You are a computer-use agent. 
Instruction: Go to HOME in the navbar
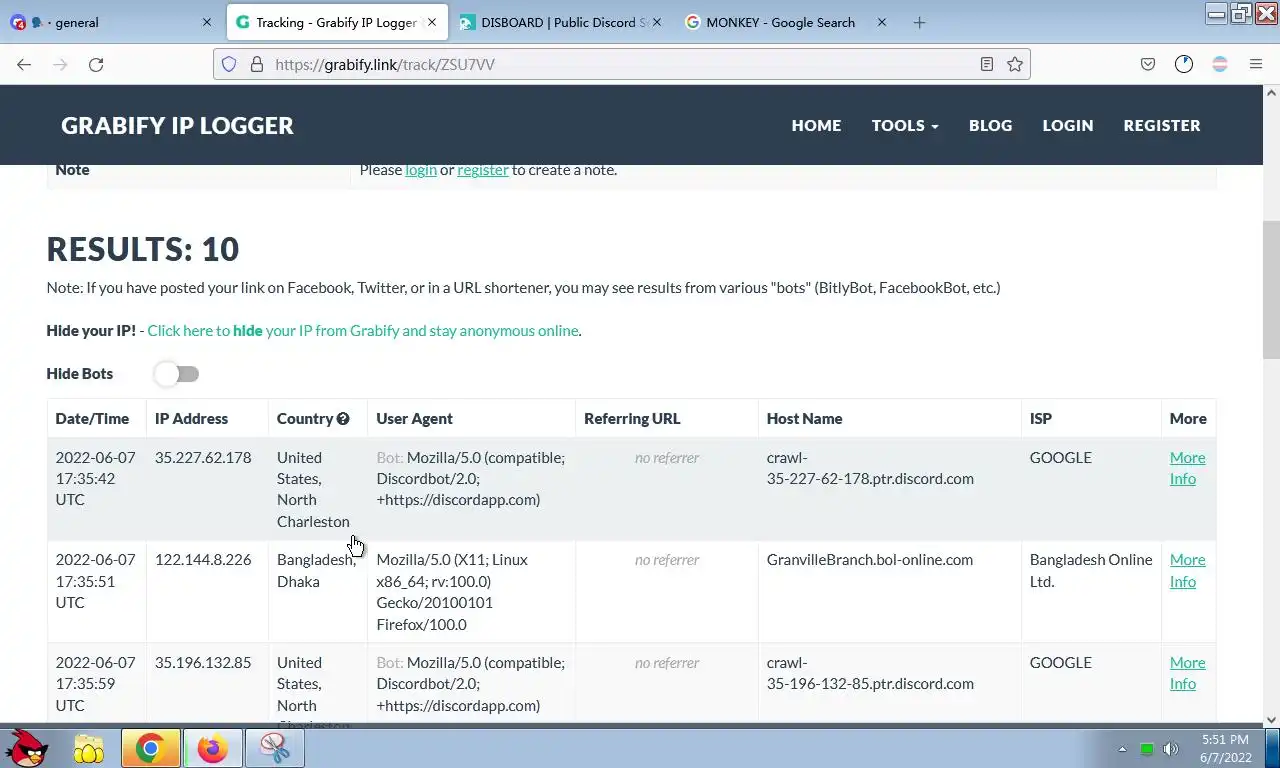click(816, 125)
